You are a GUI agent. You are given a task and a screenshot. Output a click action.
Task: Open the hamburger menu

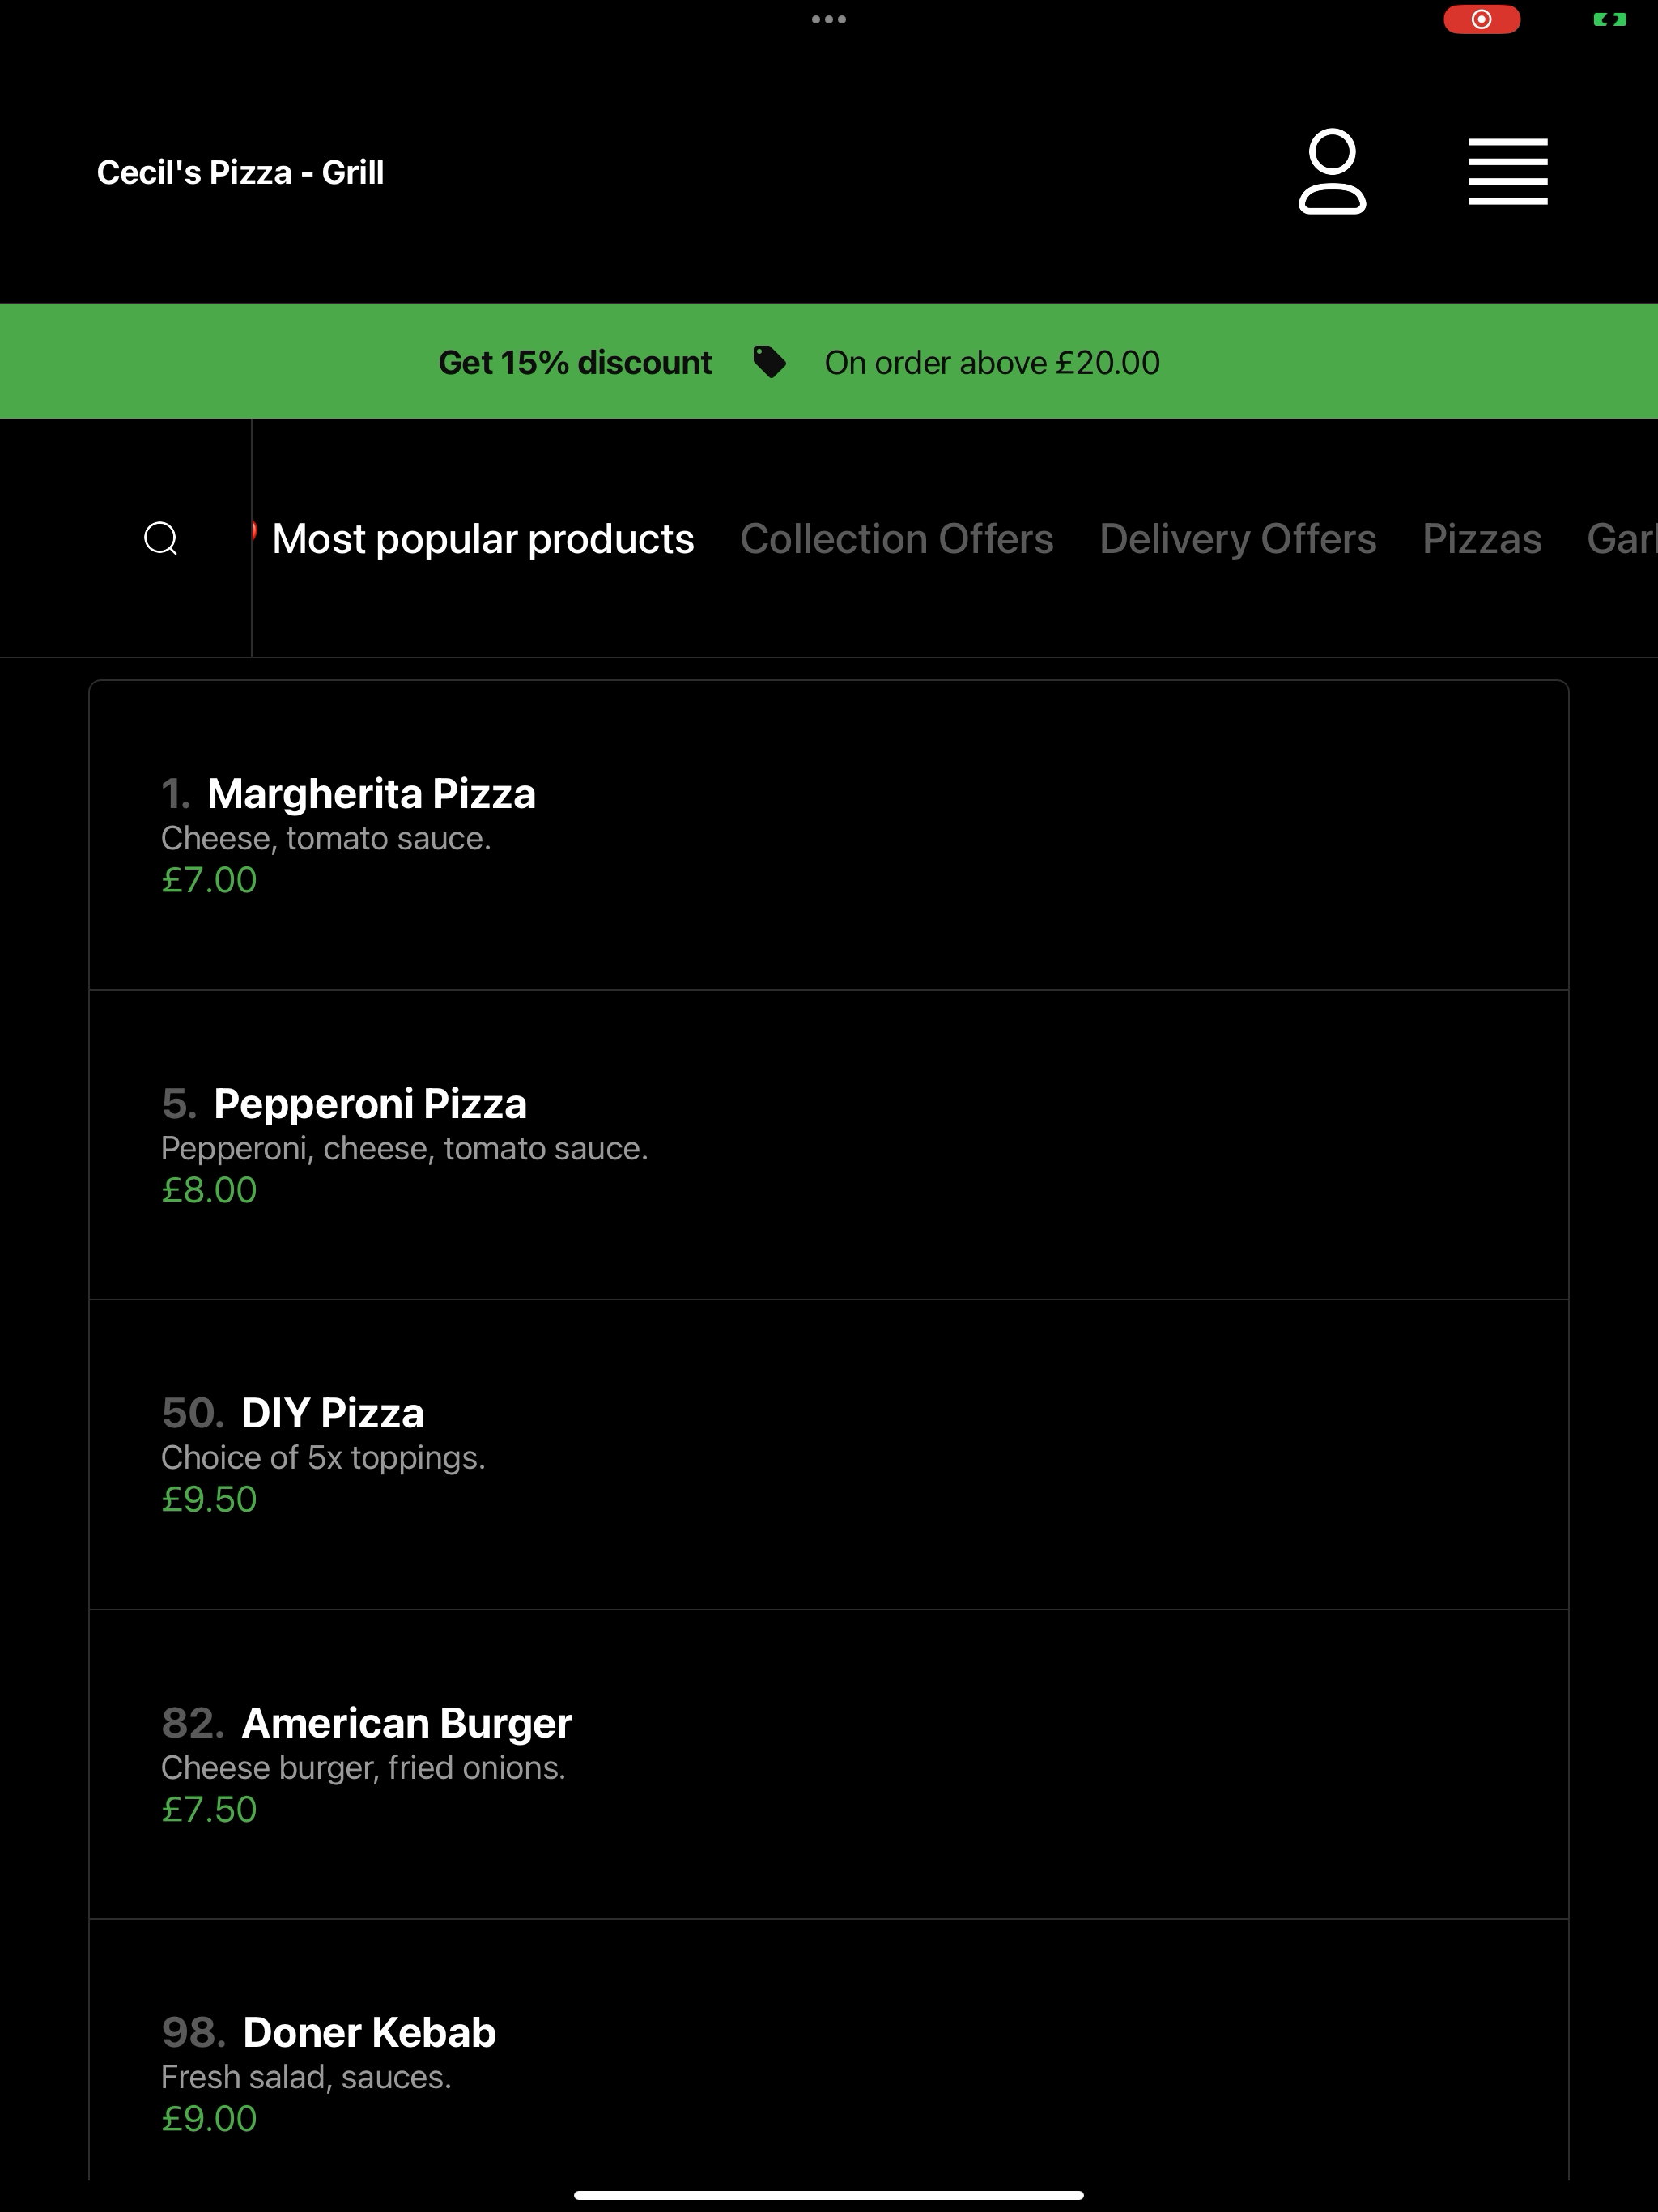pyautogui.click(x=1508, y=172)
